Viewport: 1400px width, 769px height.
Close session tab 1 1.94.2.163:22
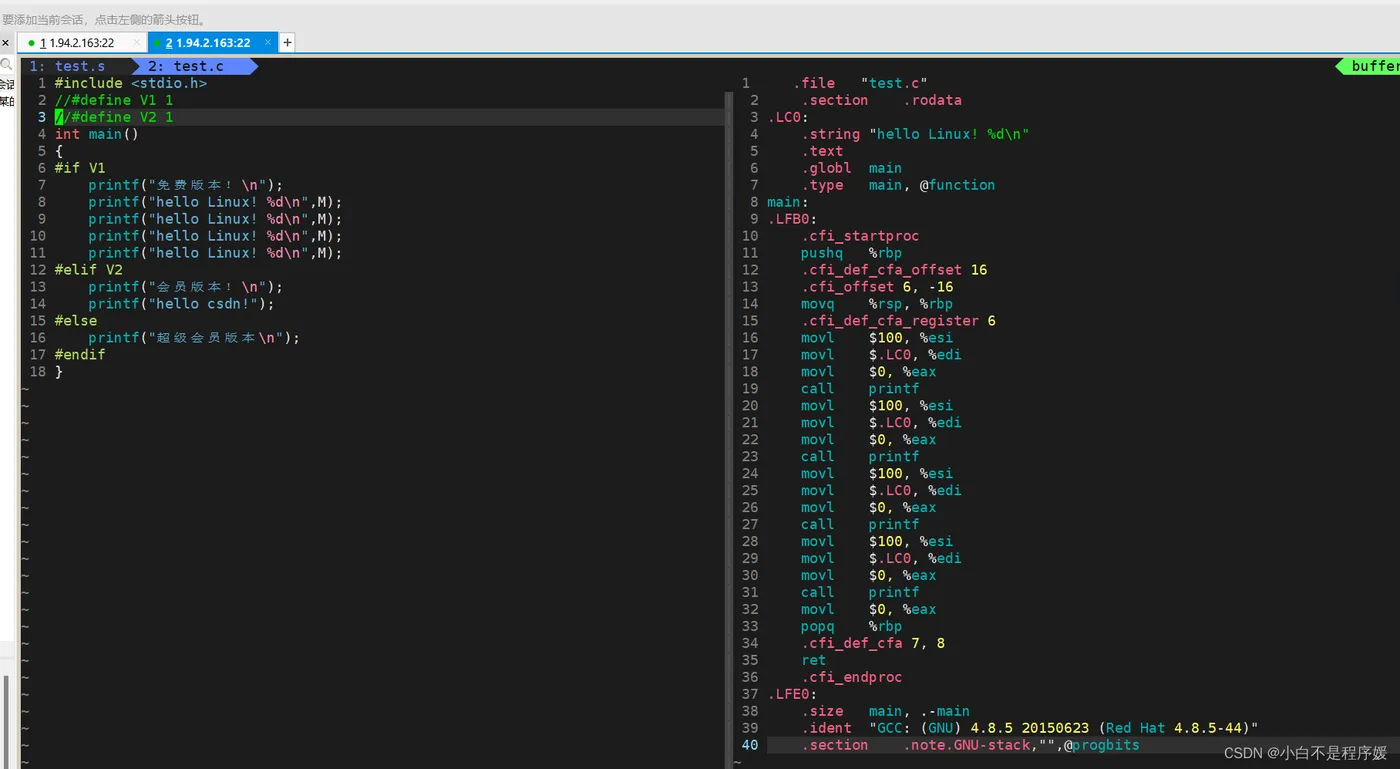pyautogui.click(x=137, y=43)
